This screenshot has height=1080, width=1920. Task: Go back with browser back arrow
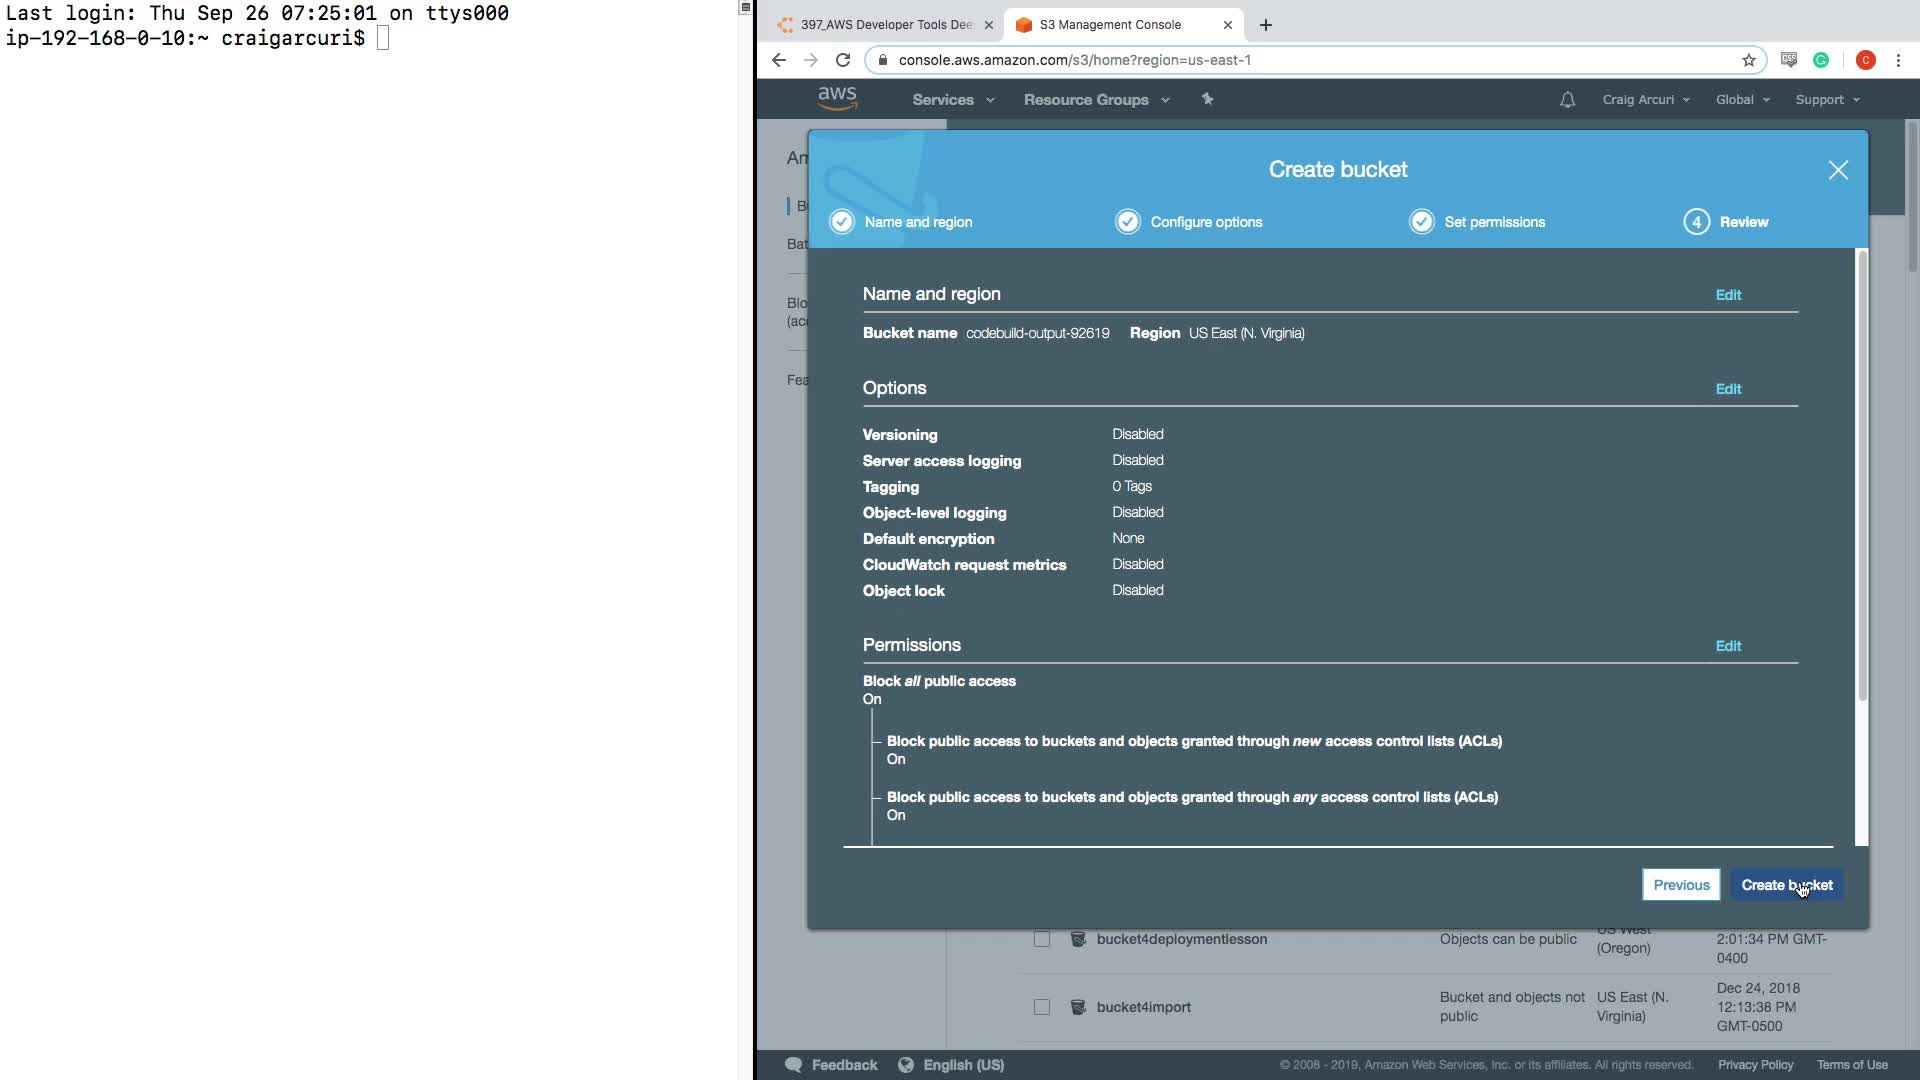point(779,60)
